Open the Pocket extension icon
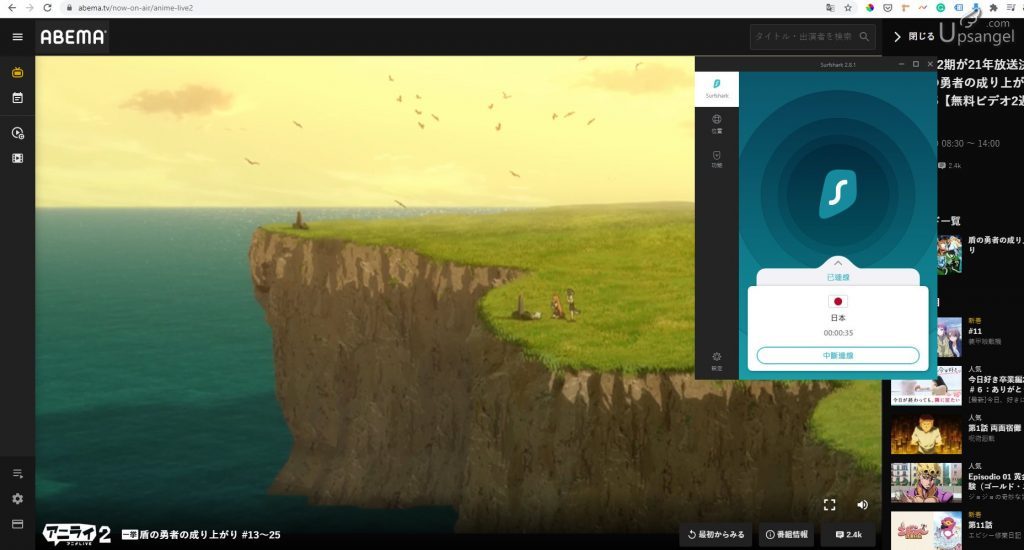This screenshot has height=550, width=1024. click(888, 8)
